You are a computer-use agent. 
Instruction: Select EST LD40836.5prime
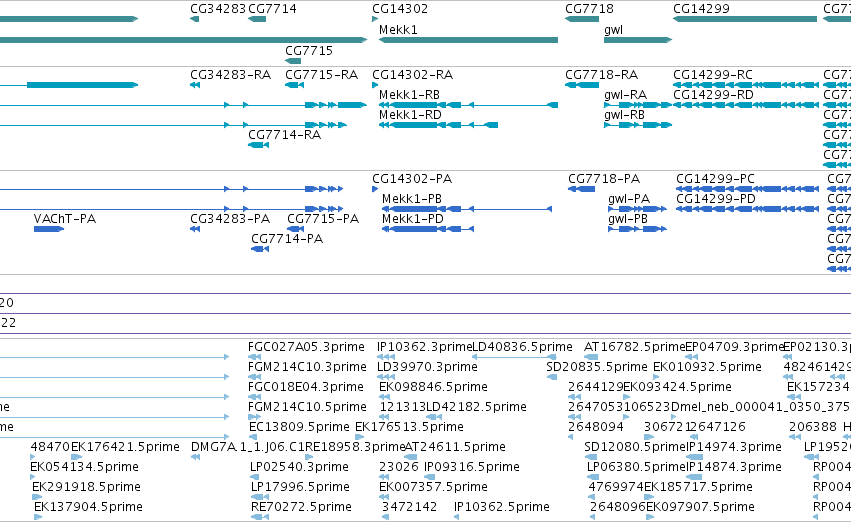(x=522, y=347)
